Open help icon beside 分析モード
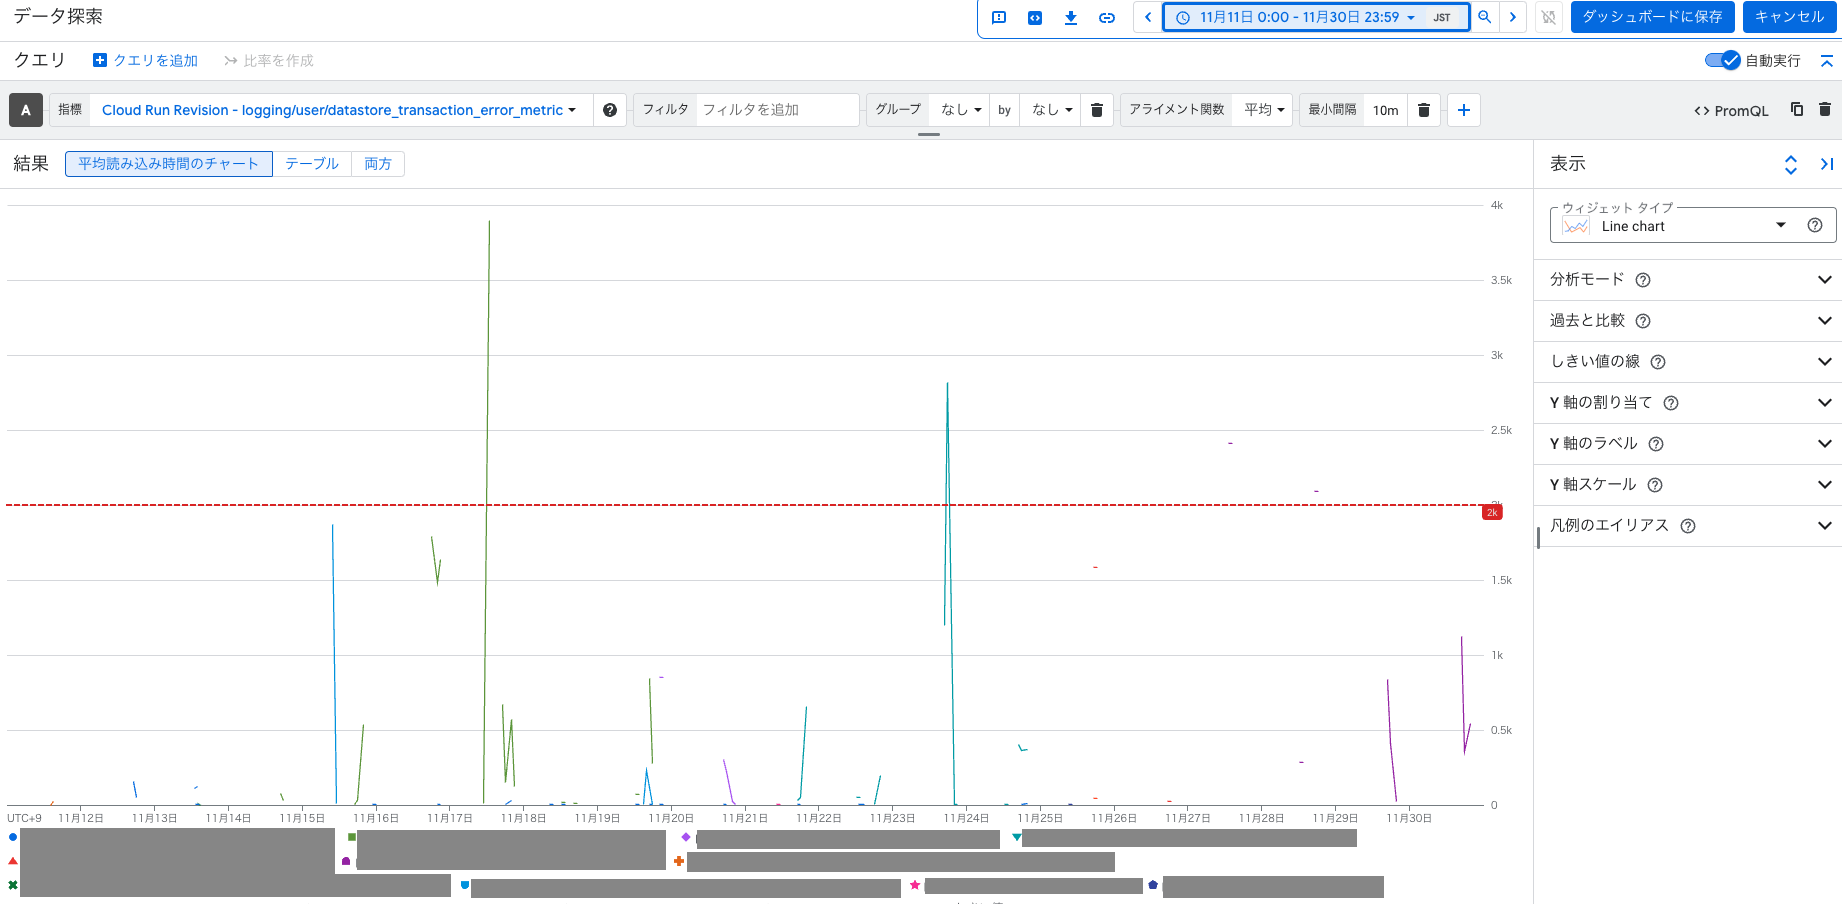Viewport: 1842px width, 904px height. (x=1643, y=280)
